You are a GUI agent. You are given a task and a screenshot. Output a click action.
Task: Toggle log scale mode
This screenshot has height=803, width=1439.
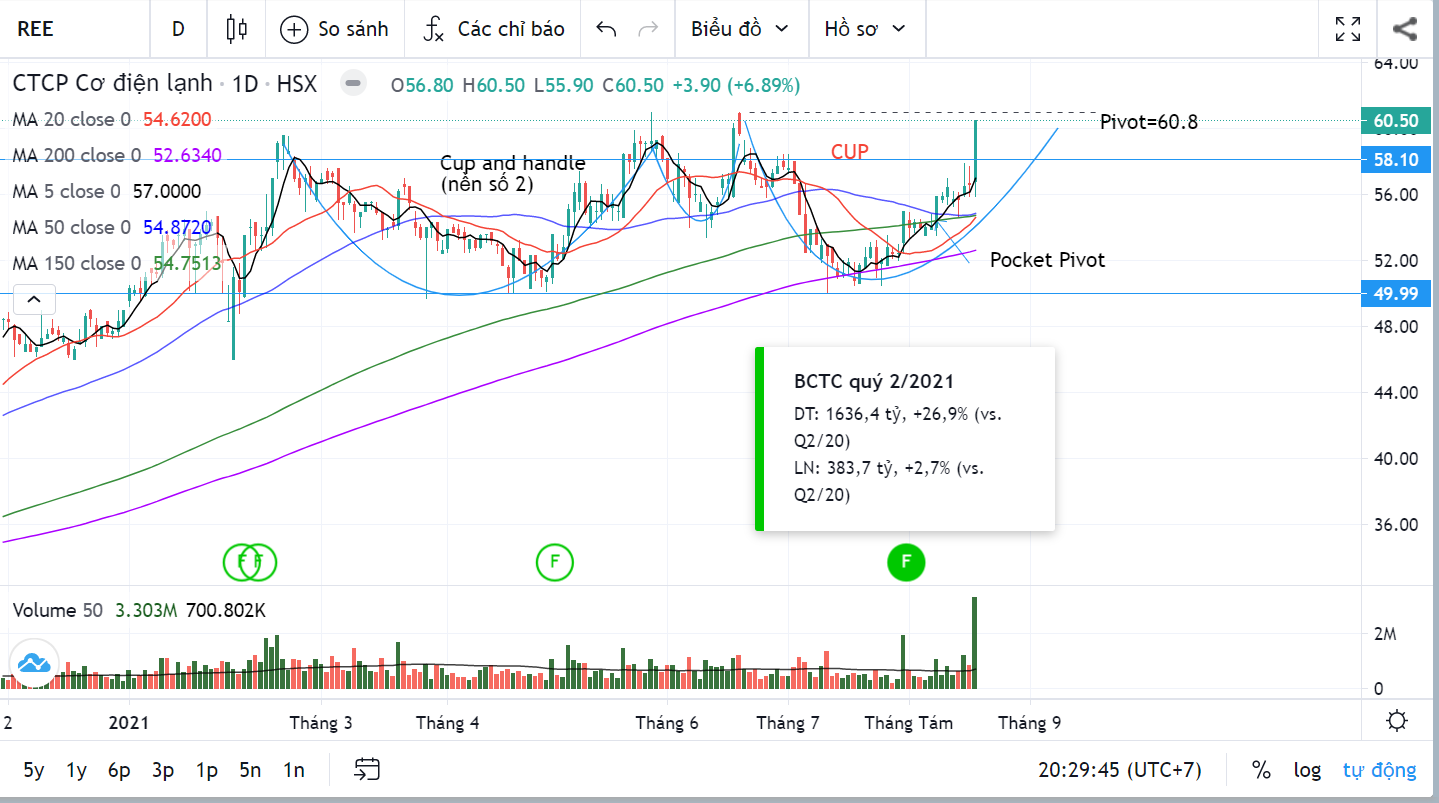(x=1307, y=770)
